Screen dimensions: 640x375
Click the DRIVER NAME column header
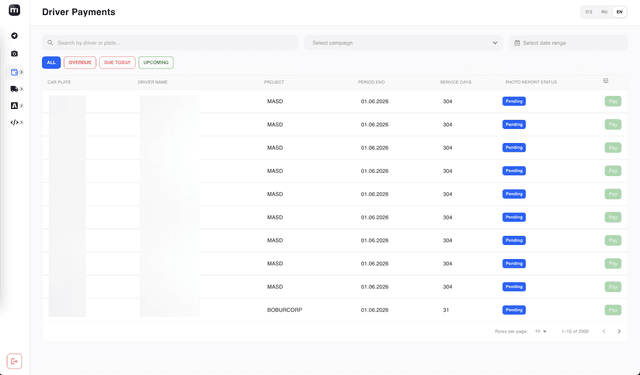click(153, 82)
